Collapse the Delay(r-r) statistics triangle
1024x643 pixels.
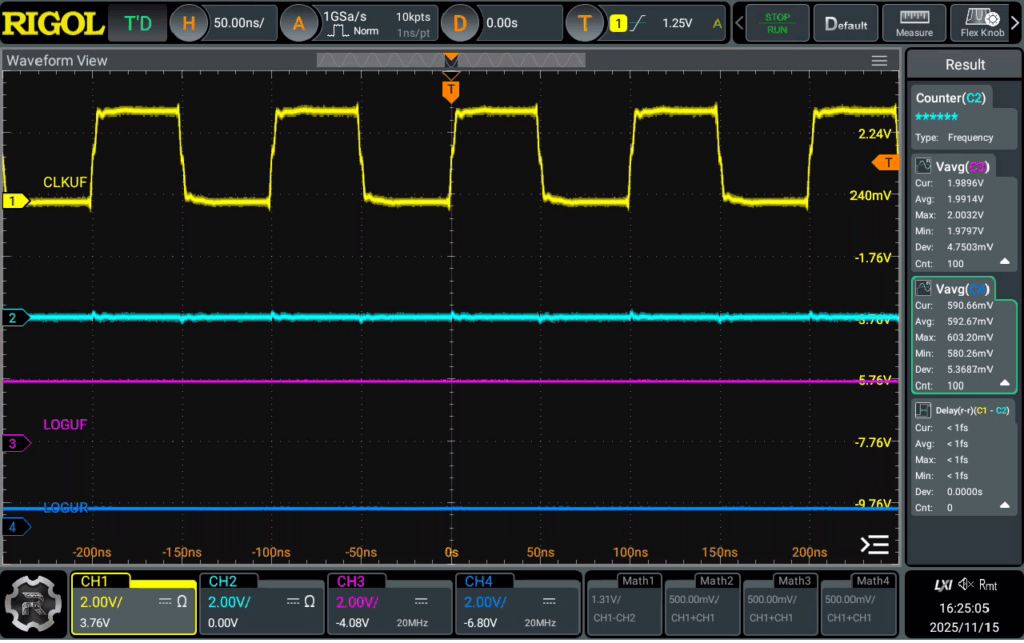coord(1004,506)
